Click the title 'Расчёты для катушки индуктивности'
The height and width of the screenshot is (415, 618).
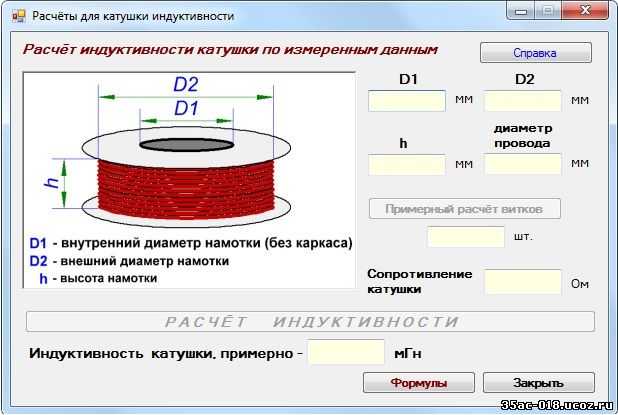point(133,16)
